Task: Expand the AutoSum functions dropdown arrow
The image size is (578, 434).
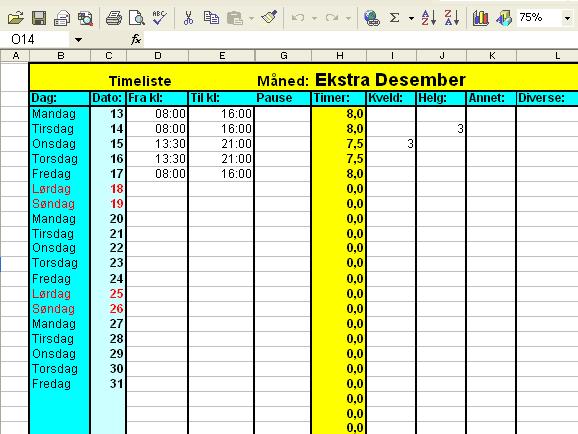Action: pos(411,18)
